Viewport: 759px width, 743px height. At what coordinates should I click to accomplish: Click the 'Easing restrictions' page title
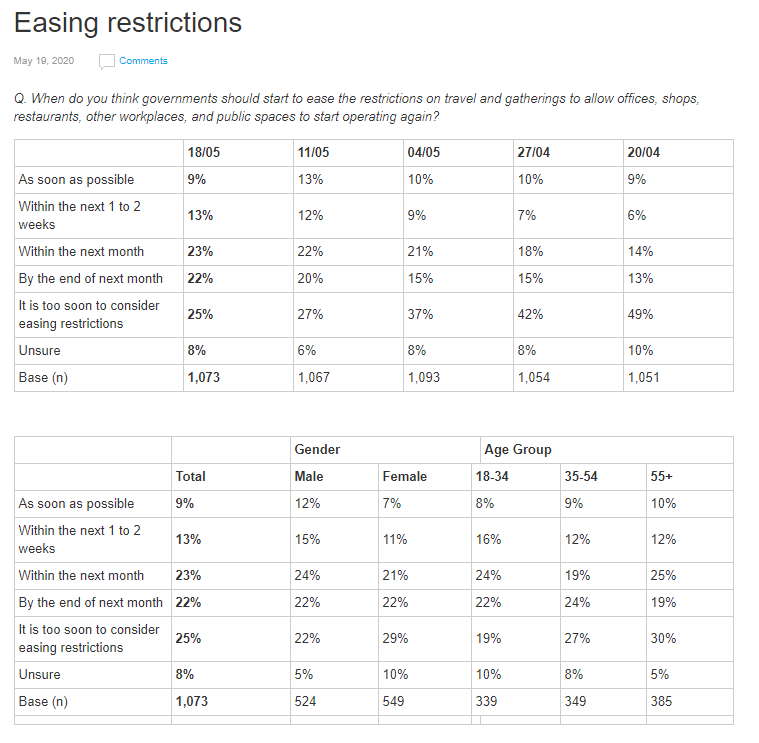pyautogui.click(x=128, y=23)
